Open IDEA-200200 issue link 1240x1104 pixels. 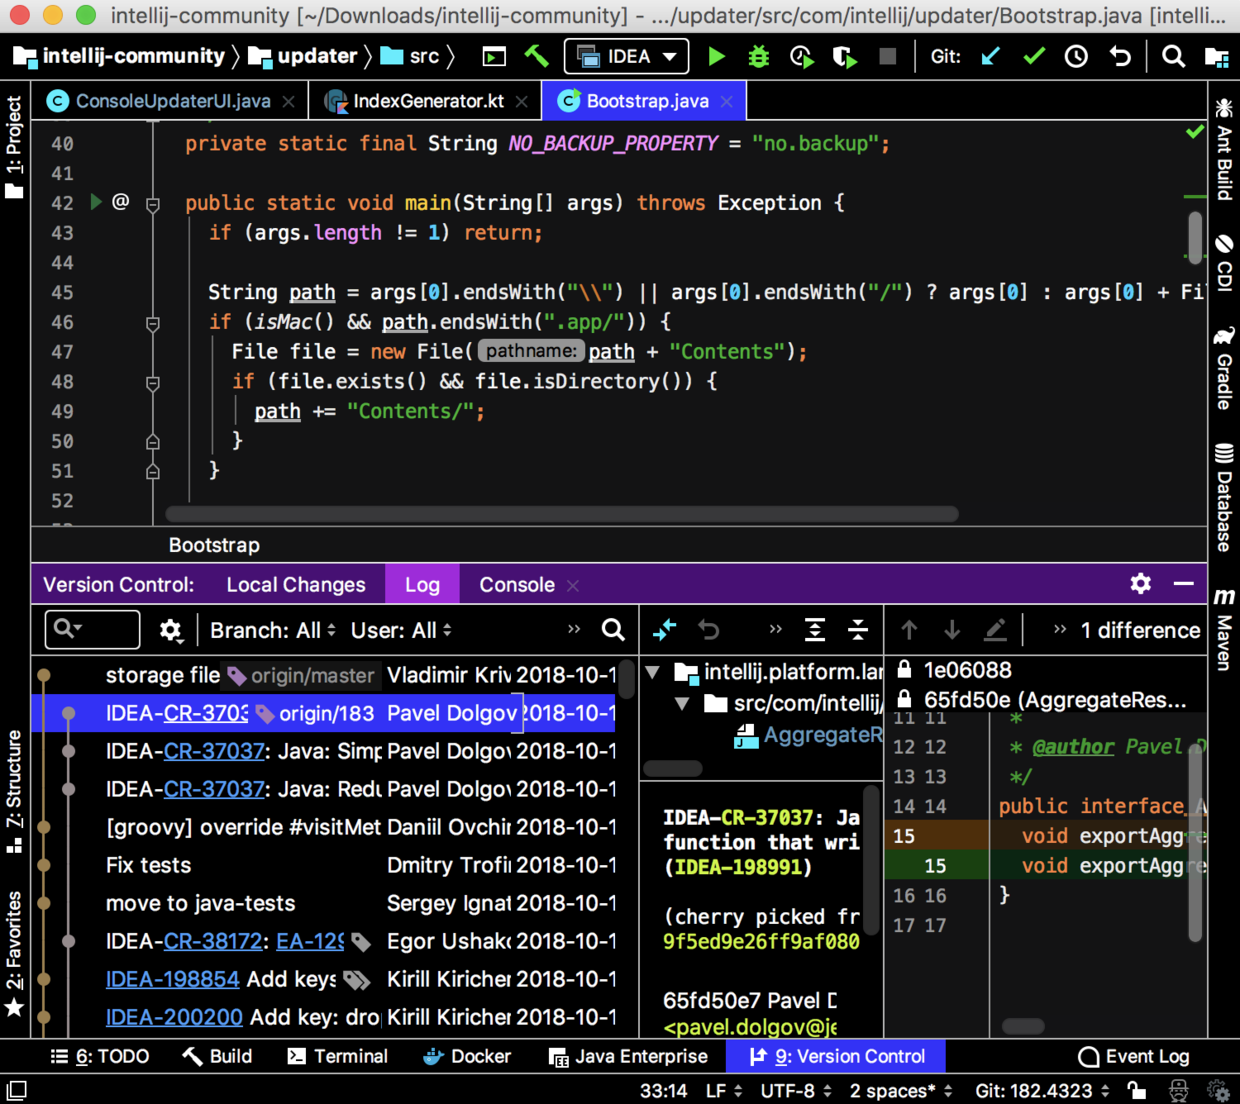pos(174,1017)
